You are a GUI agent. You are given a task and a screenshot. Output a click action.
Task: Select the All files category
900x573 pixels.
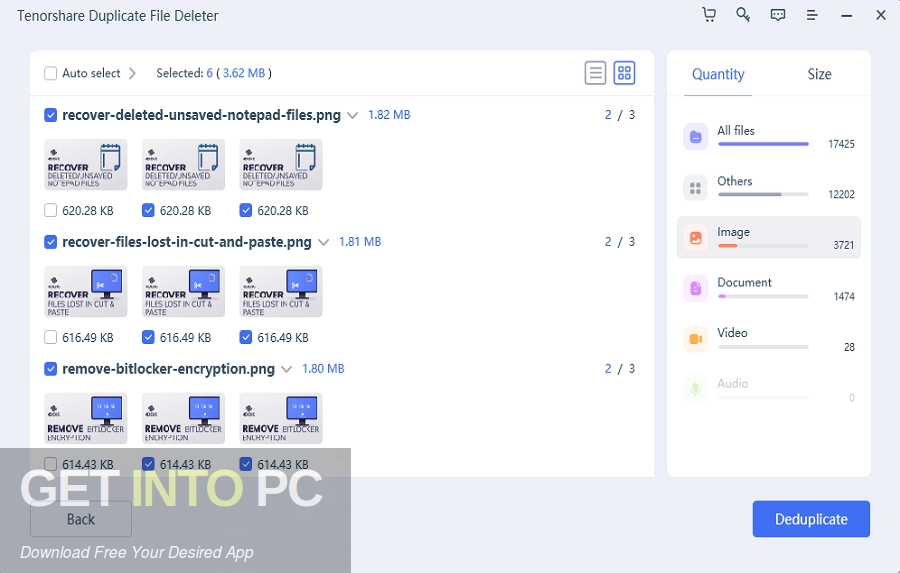[769, 137]
